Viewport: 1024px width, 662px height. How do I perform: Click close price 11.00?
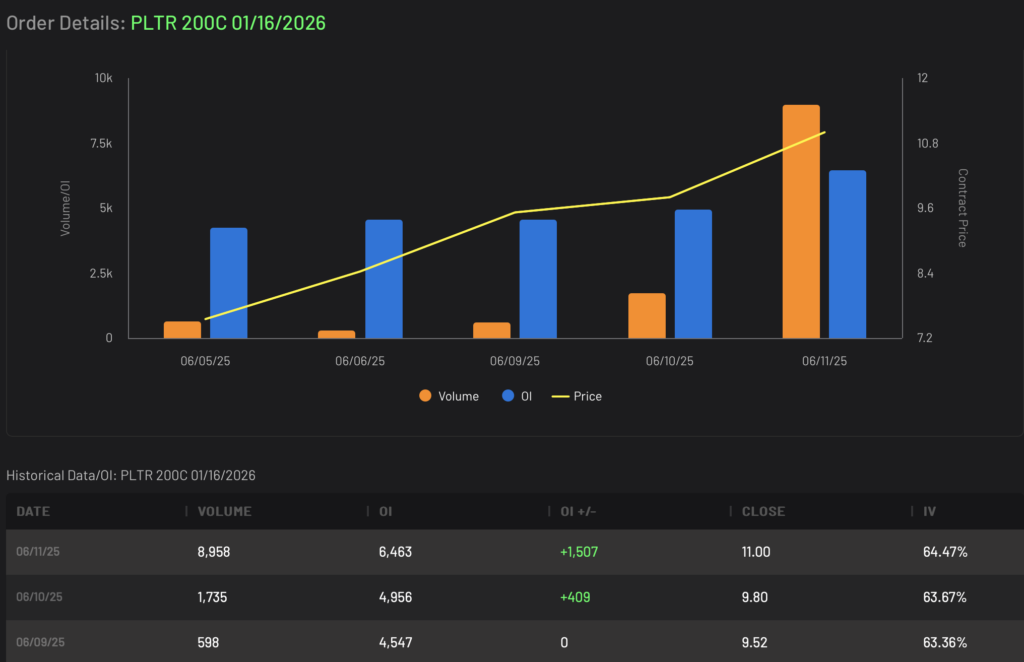click(x=756, y=552)
